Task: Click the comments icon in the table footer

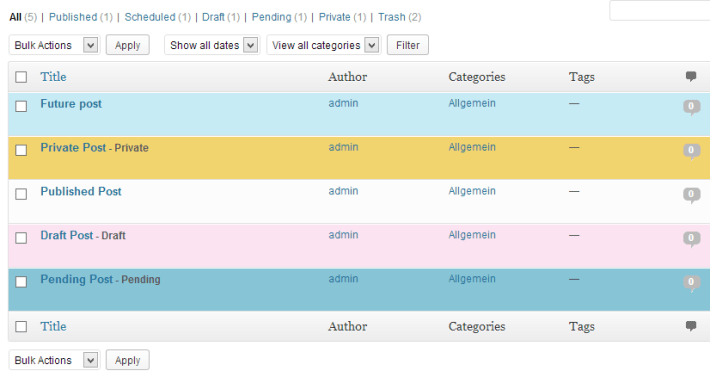Action: pyautogui.click(x=691, y=326)
